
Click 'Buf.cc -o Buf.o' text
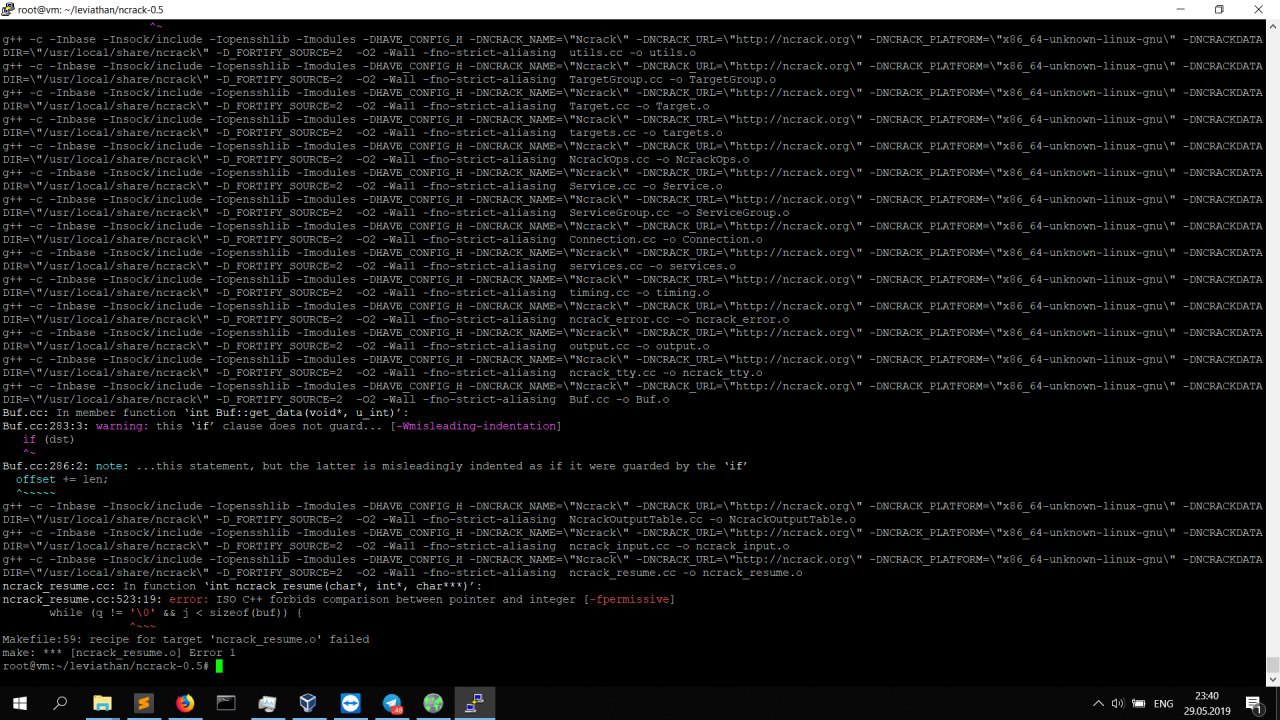(x=619, y=399)
